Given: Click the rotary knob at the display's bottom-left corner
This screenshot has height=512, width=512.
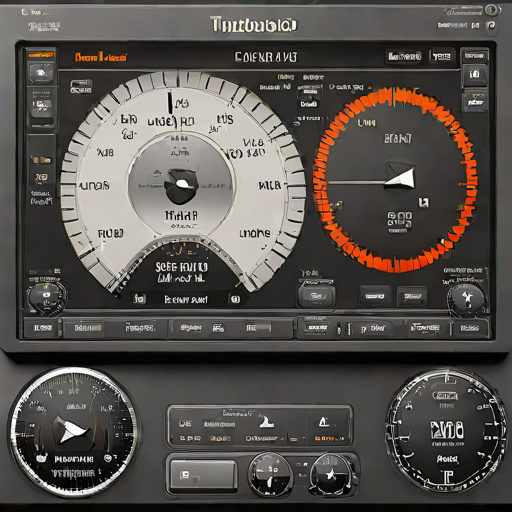Looking at the screenshot, I should point(46,297).
